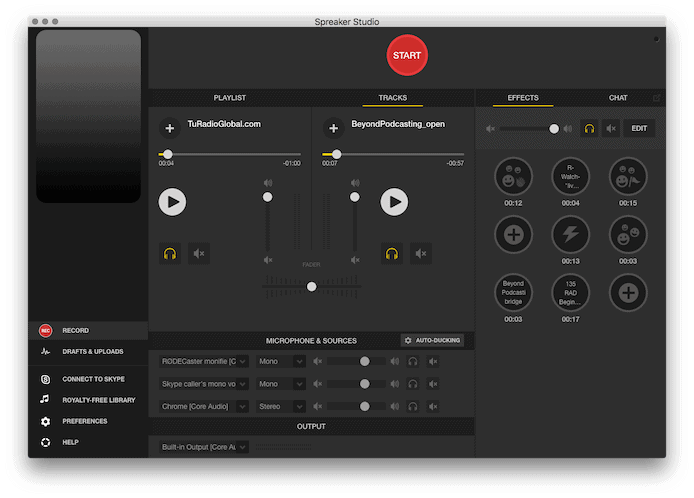Click Skype caller volume slider knob
694x498 pixels.
[364, 384]
